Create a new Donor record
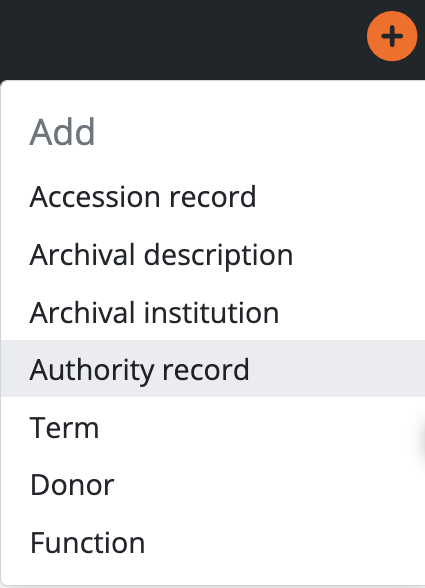Screen dimensions: 425x588 click(x=213, y=484)
